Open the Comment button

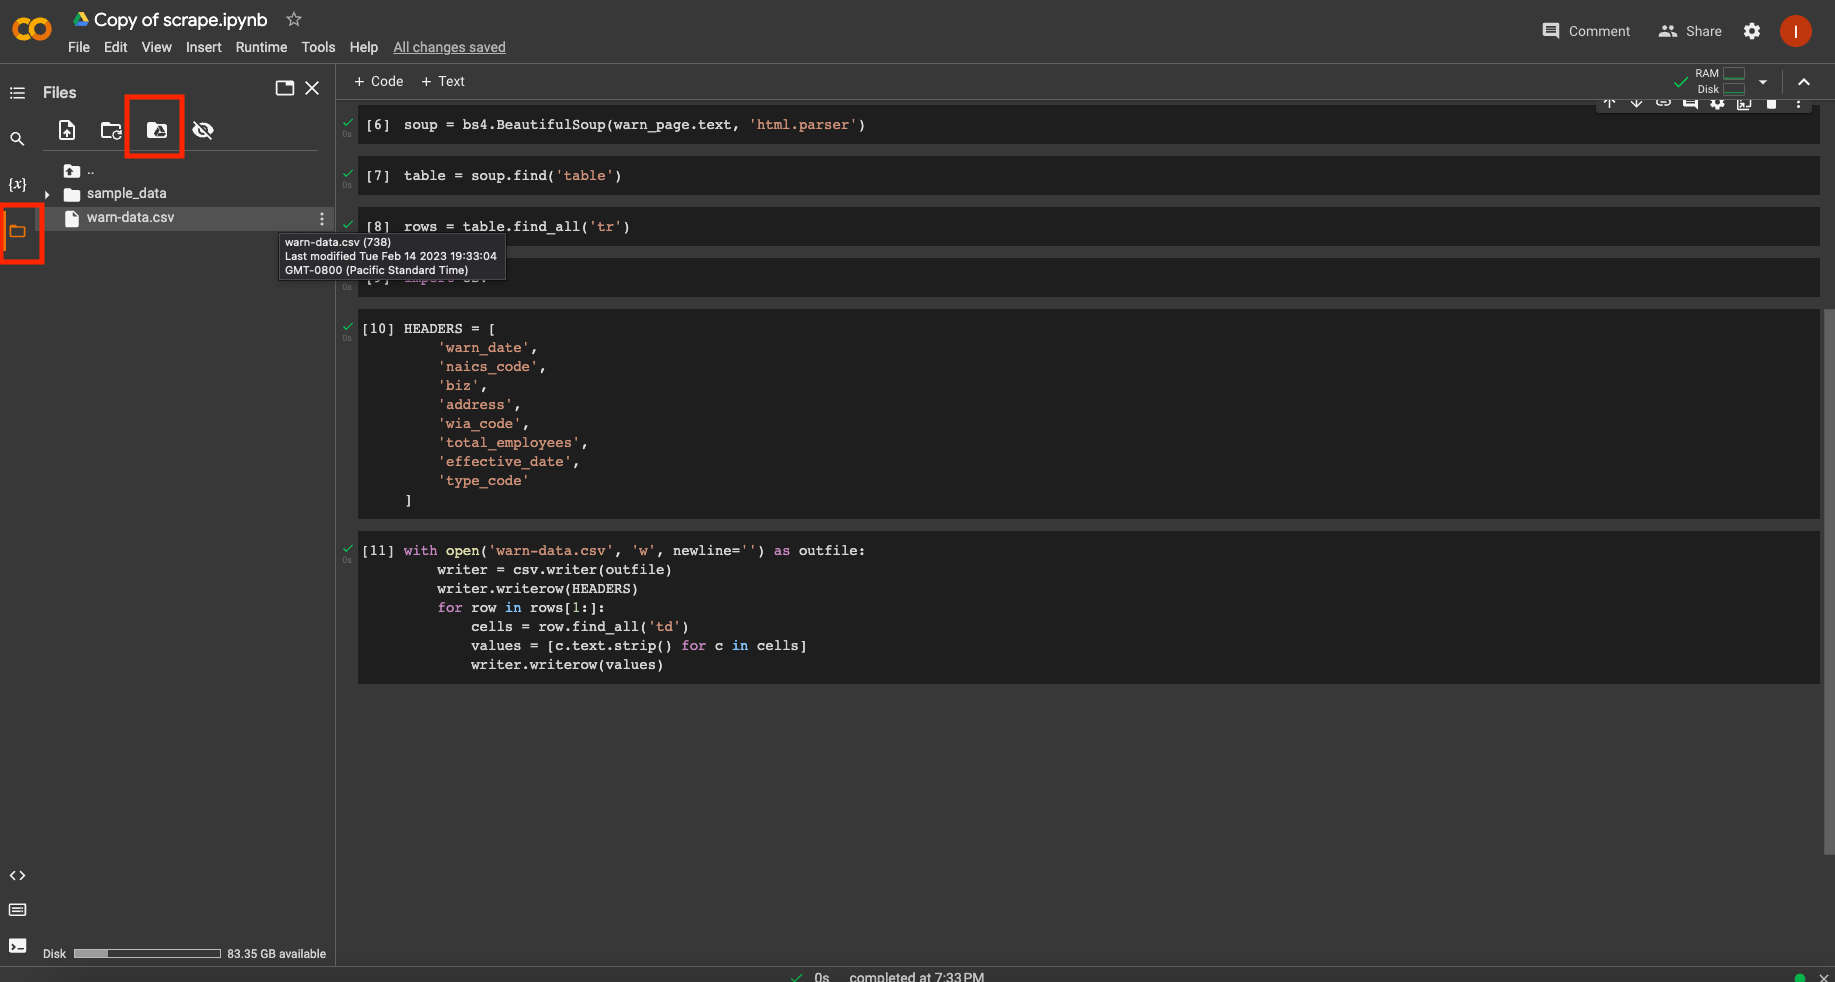(1586, 31)
